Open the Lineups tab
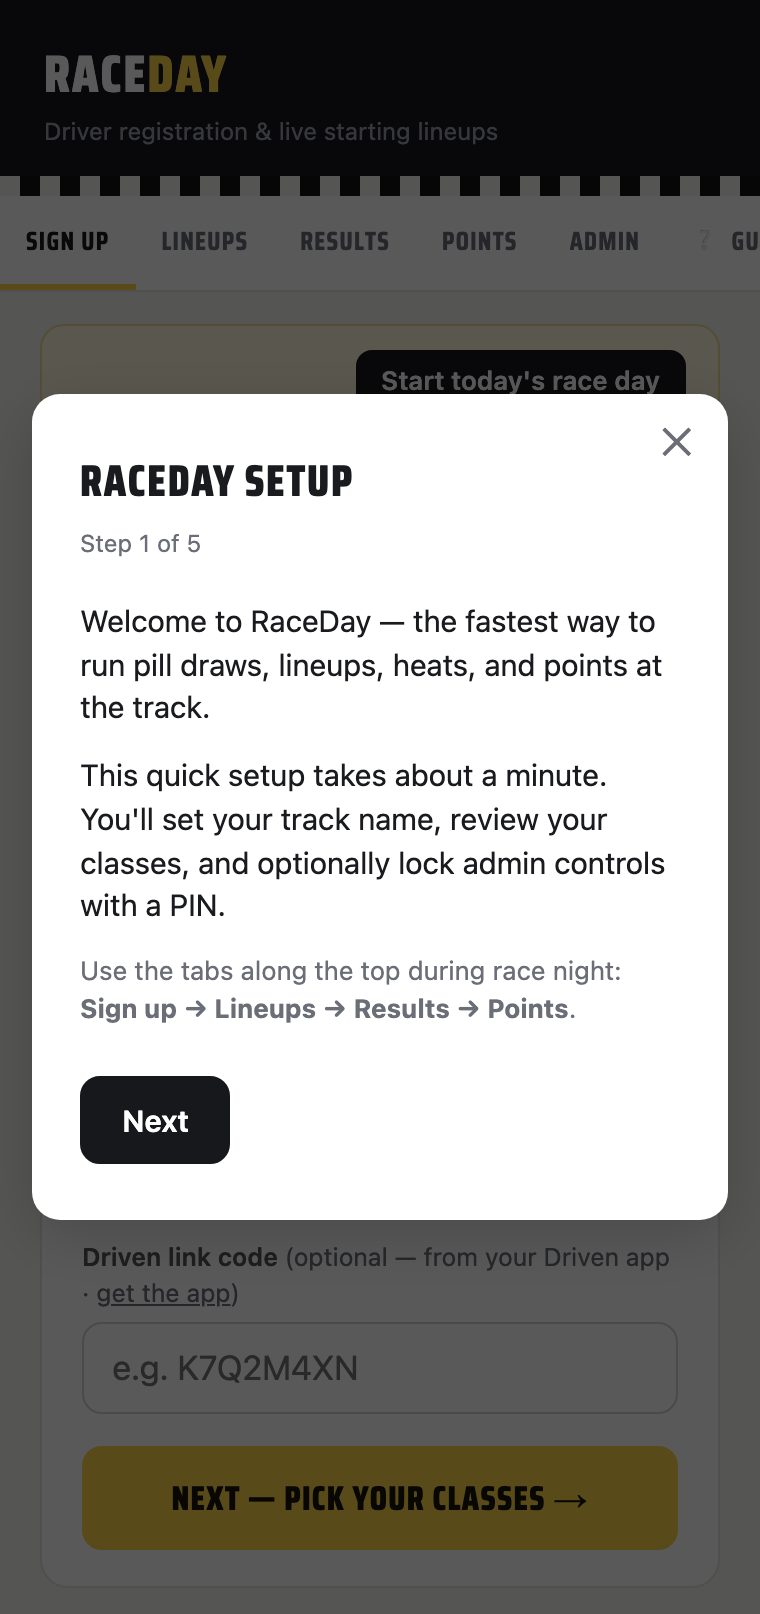 [204, 241]
